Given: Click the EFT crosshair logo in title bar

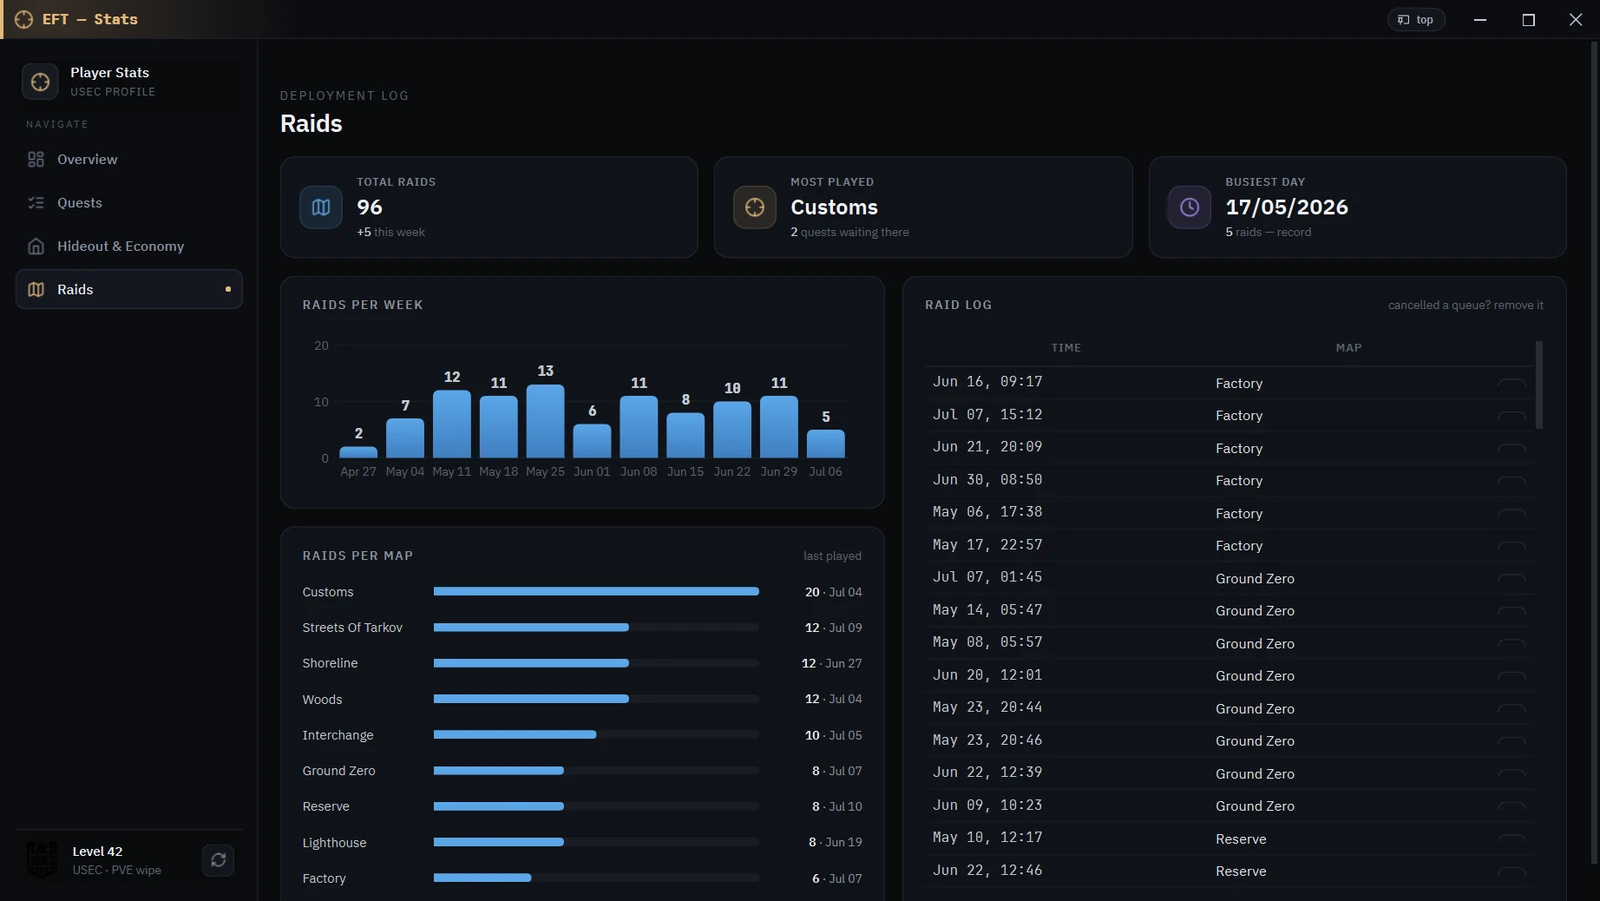Looking at the screenshot, I should tap(24, 19).
